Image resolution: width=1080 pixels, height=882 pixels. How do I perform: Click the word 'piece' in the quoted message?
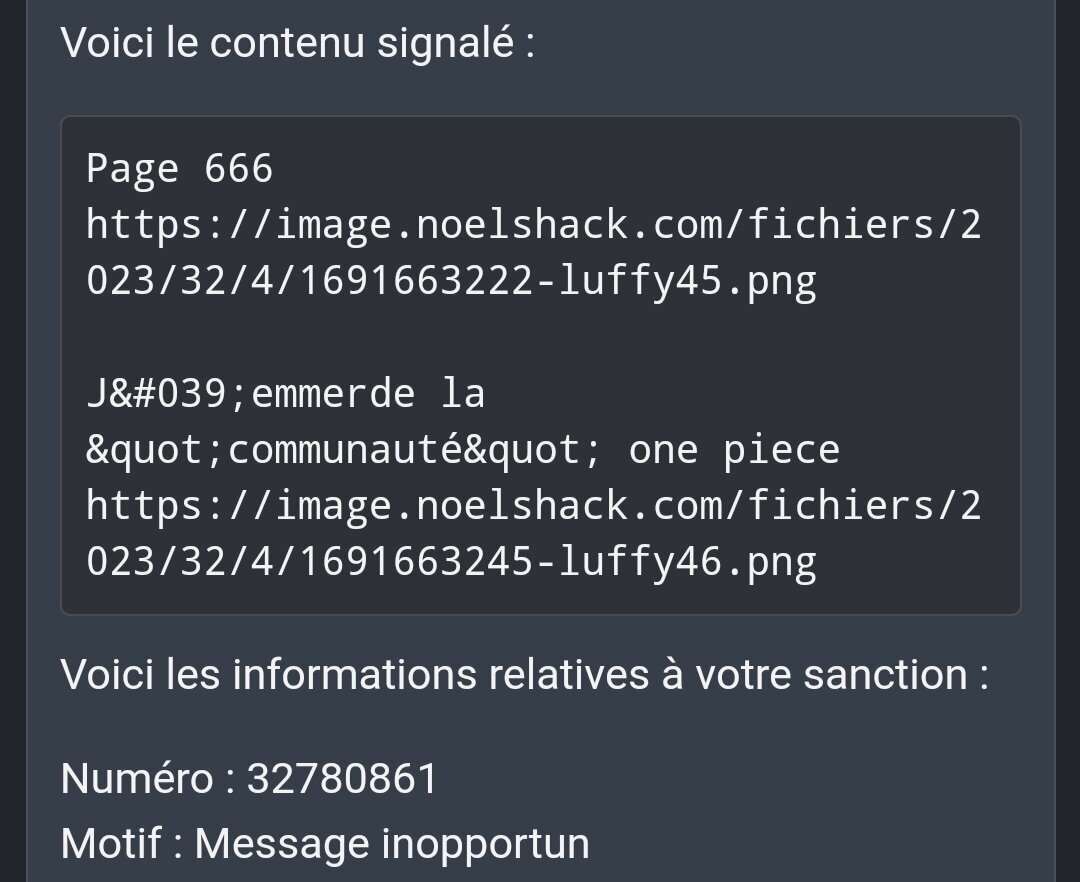point(782,452)
